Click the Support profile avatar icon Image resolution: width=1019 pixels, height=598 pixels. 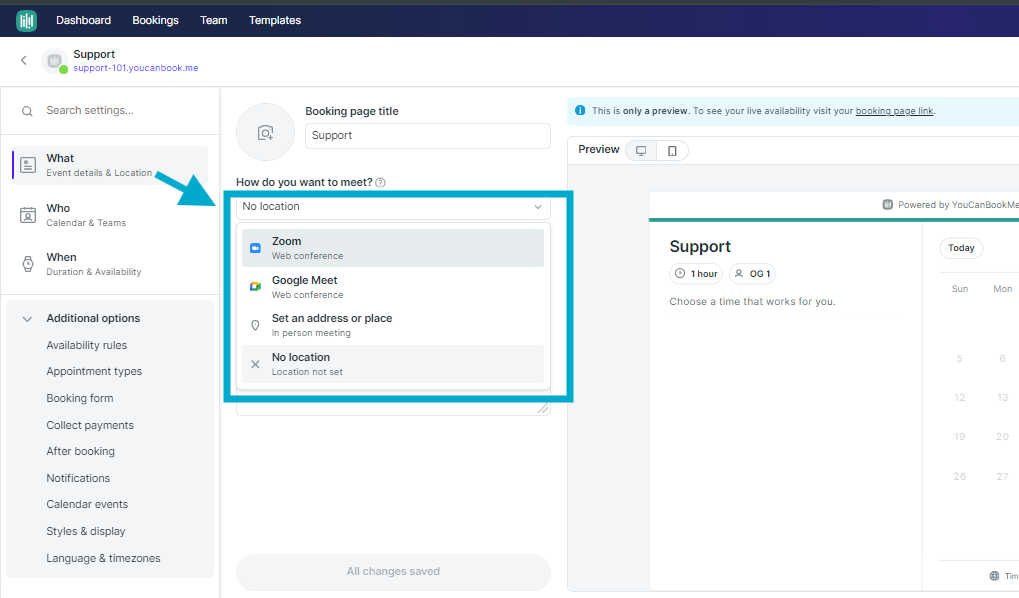[55, 60]
